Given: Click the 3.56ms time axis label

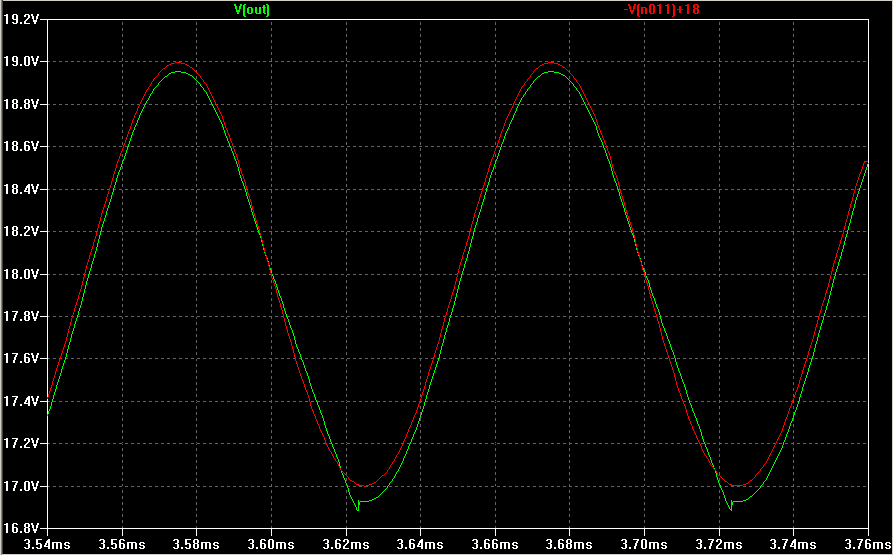Looking at the screenshot, I should click(x=122, y=544).
